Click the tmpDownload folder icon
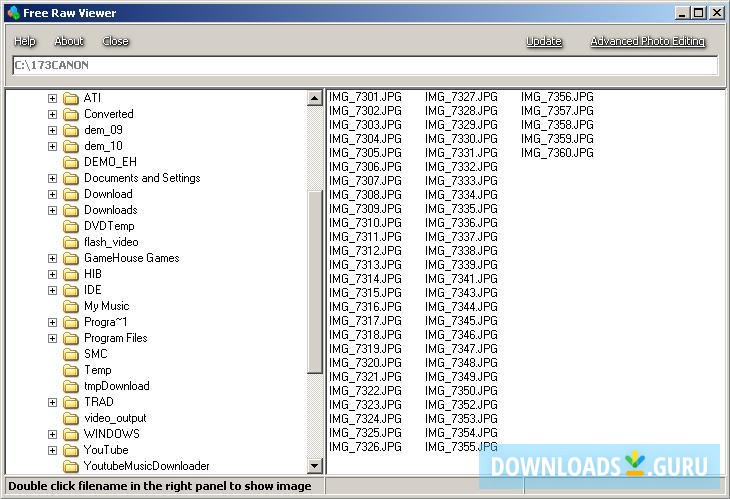Image resolution: width=730 pixels, height=499 pixels. click(71, 386)
